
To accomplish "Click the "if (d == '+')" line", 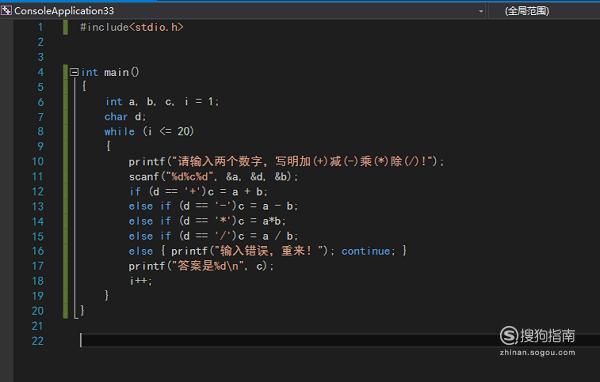I will click(x=198, y=191).
